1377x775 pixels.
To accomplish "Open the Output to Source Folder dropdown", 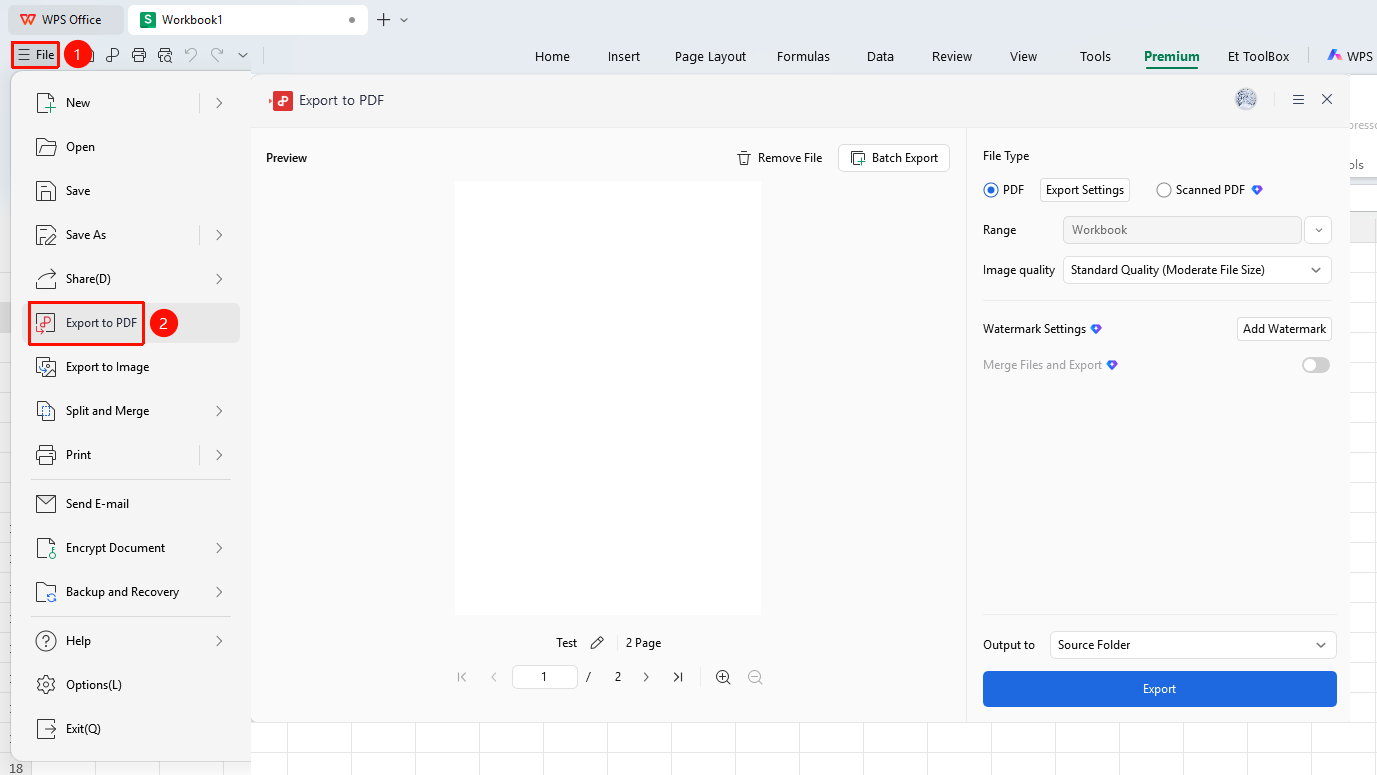I will [1193, 645].
